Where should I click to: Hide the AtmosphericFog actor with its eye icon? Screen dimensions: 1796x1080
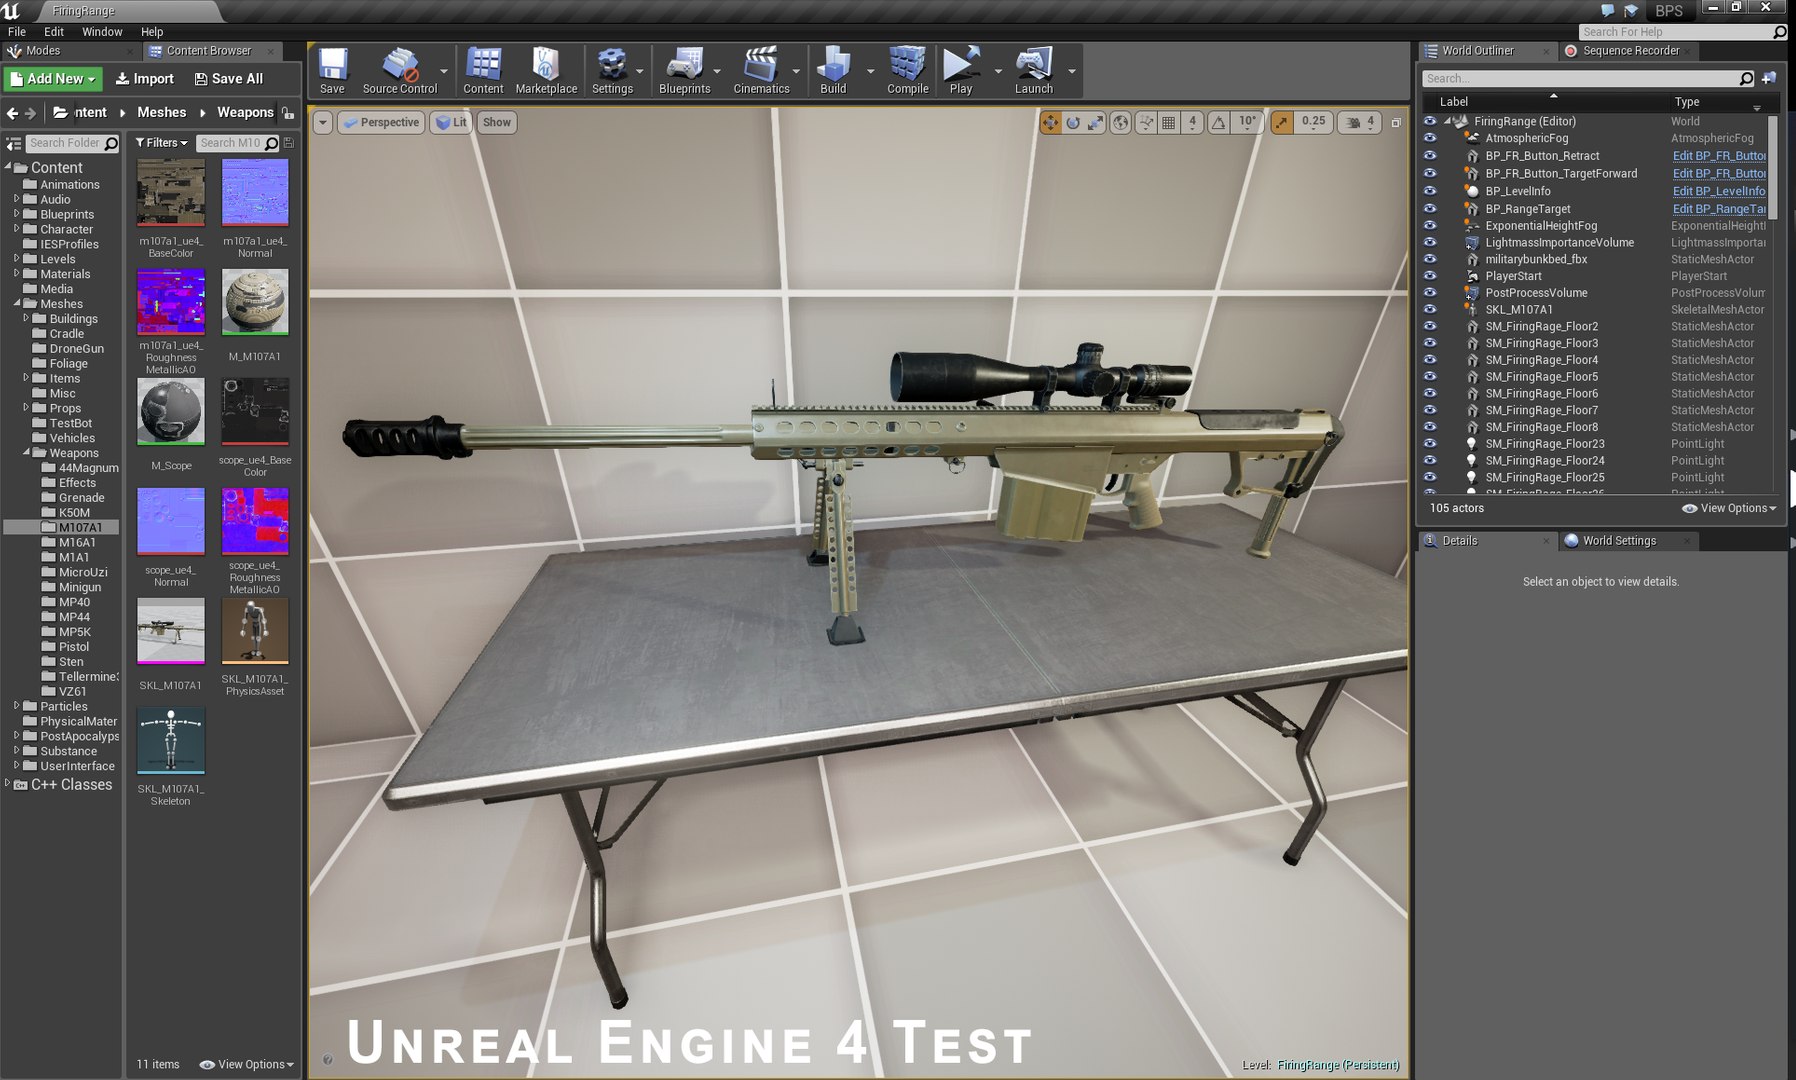pos(1430,138)
